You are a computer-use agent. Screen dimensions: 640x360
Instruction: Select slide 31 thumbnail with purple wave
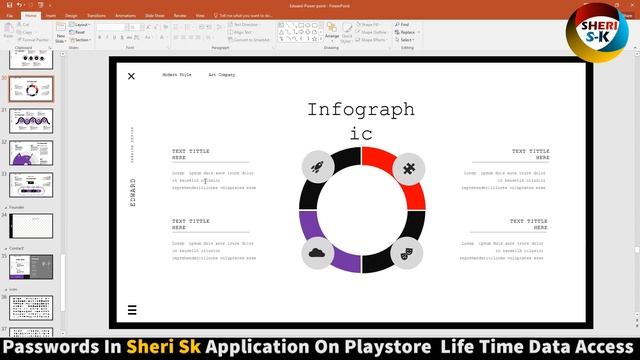[x=31, y=121]
